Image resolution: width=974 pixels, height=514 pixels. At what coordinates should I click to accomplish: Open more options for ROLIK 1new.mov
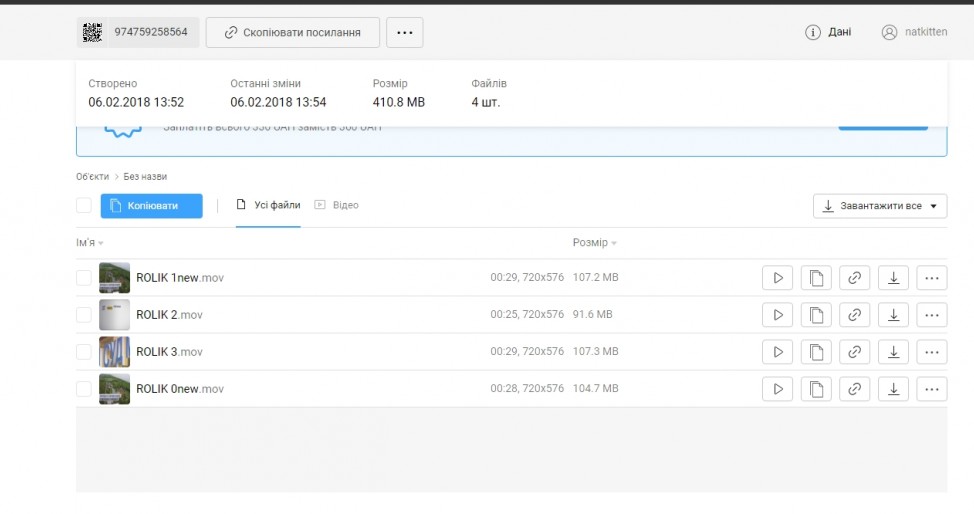(931, 278)
